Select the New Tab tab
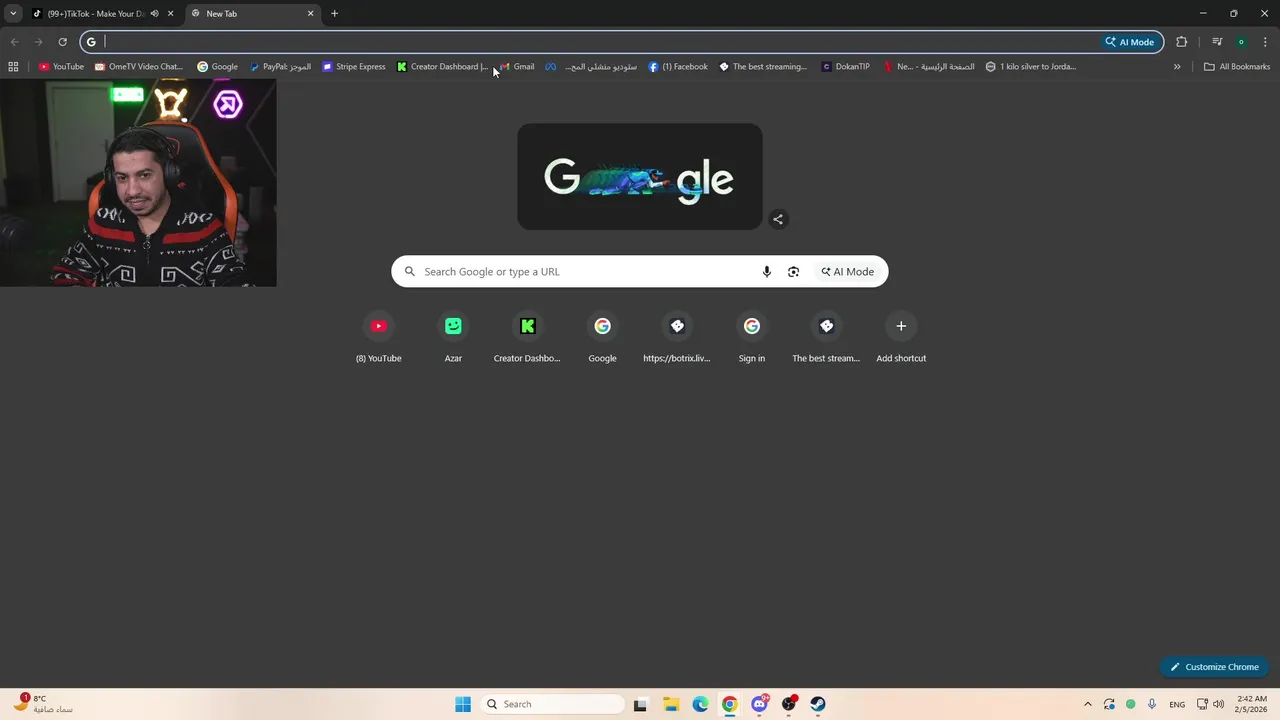Viewport: 1280px width, 720px height. (250, 14)
